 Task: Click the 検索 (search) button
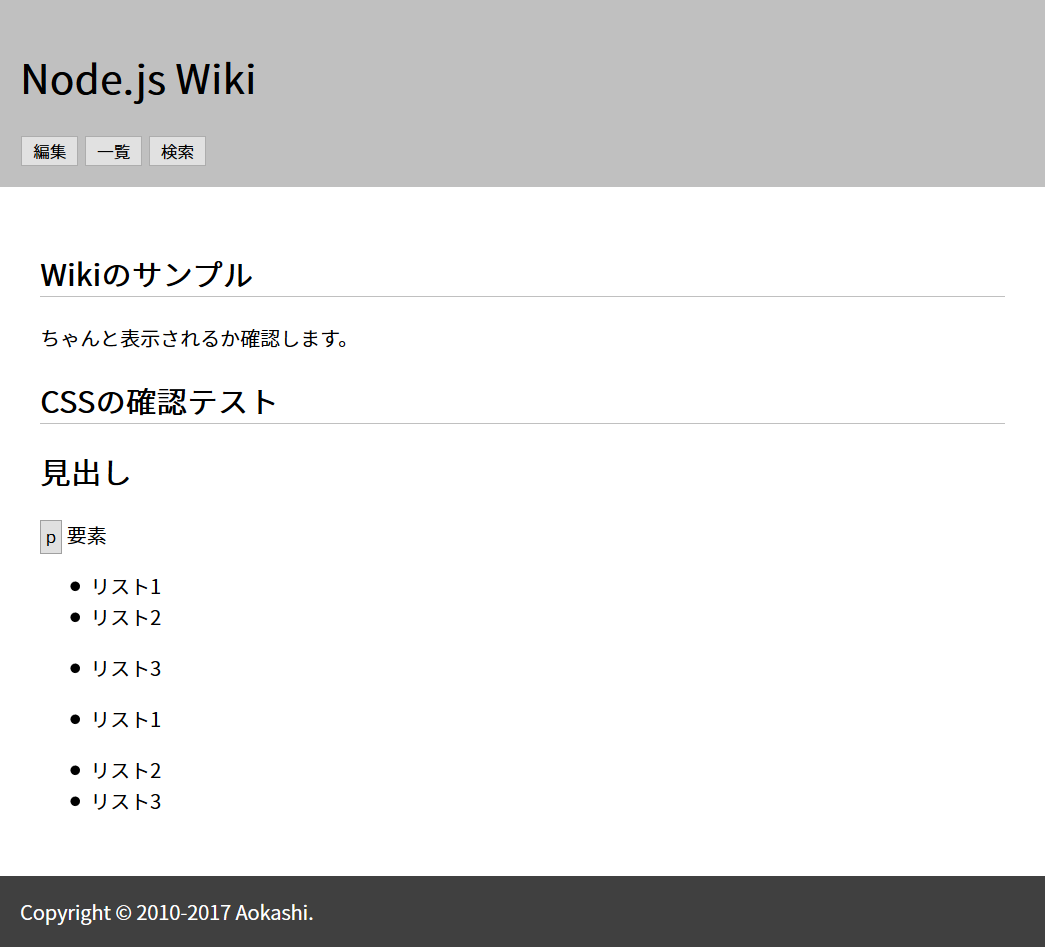[x=177, y=151]
